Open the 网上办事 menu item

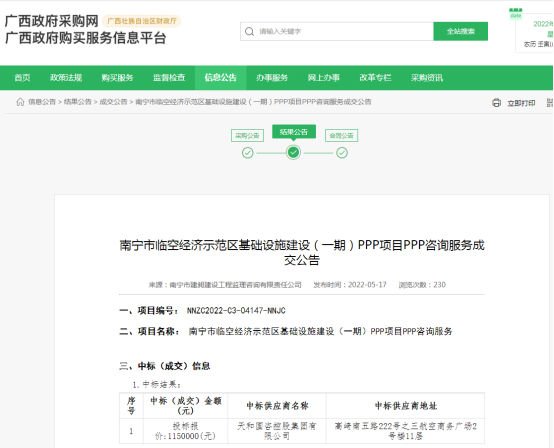click(x=324, y=78)
